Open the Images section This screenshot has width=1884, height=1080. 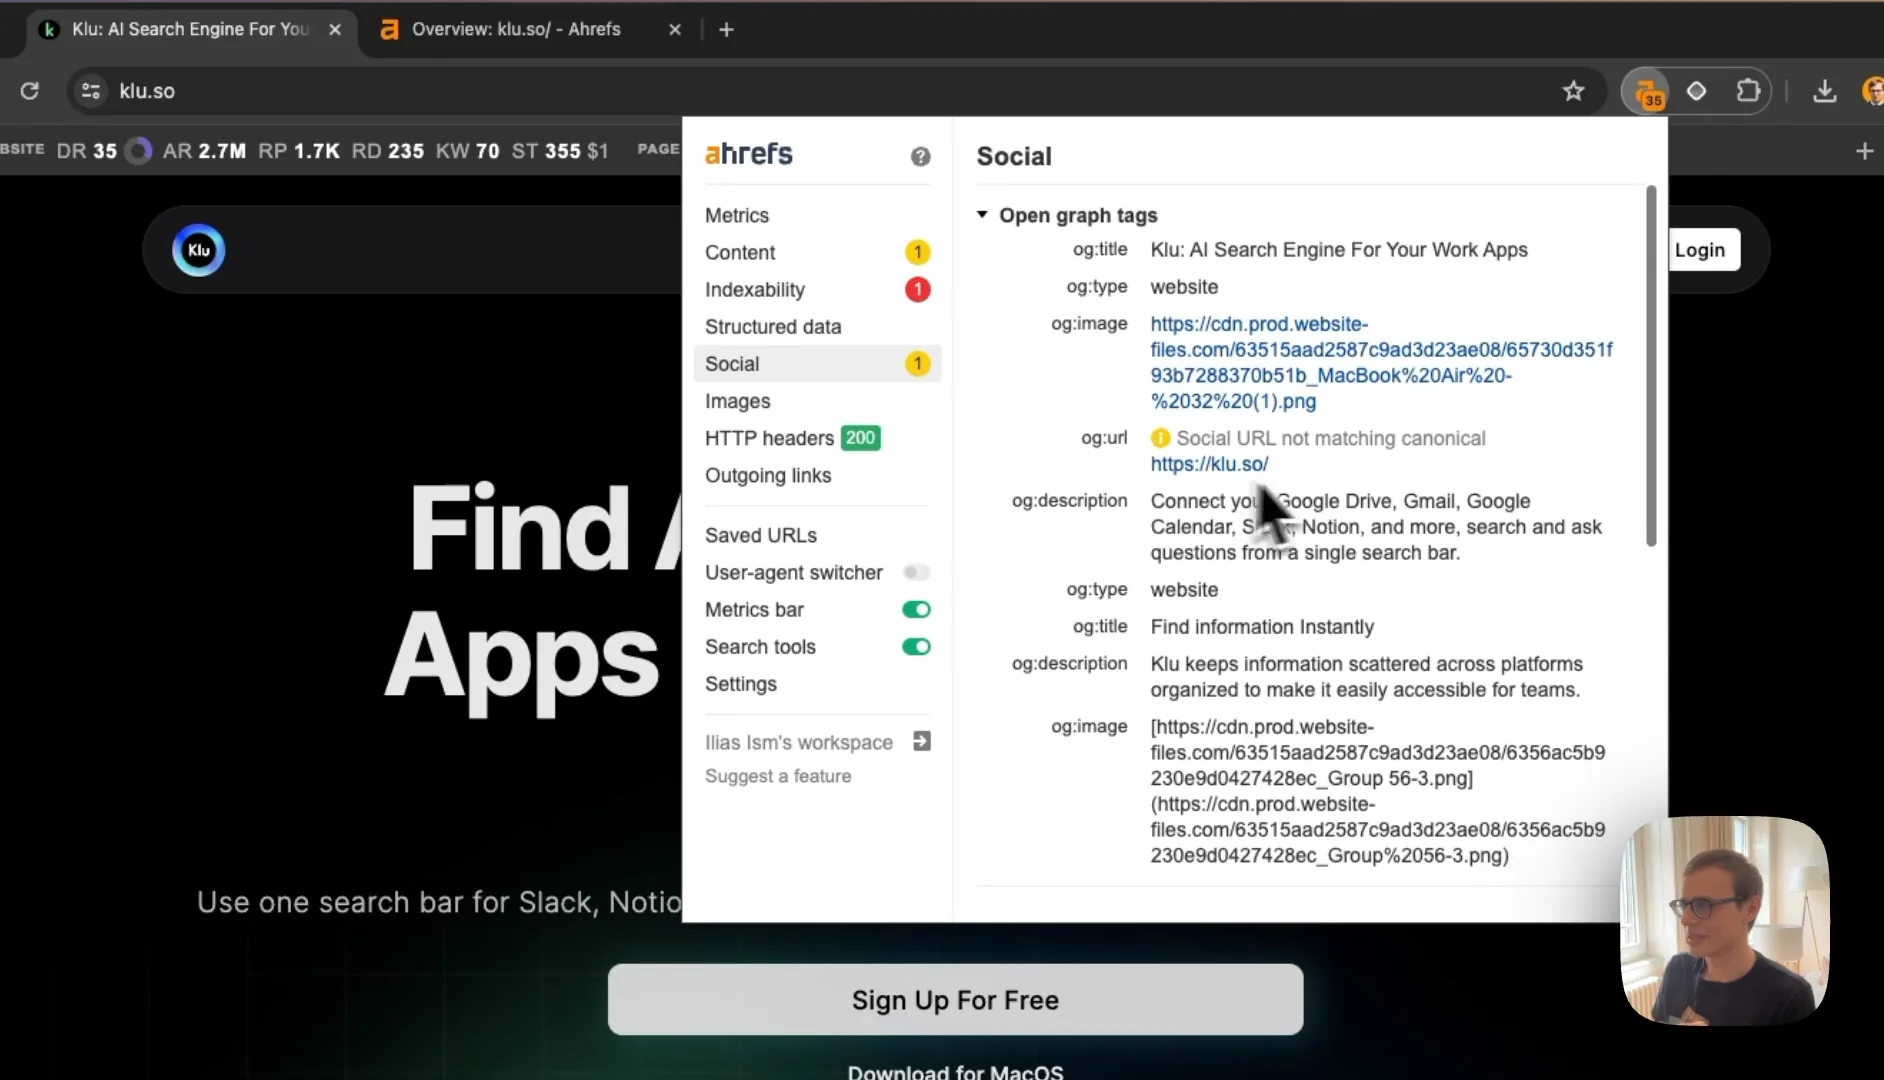coord(817,401)
